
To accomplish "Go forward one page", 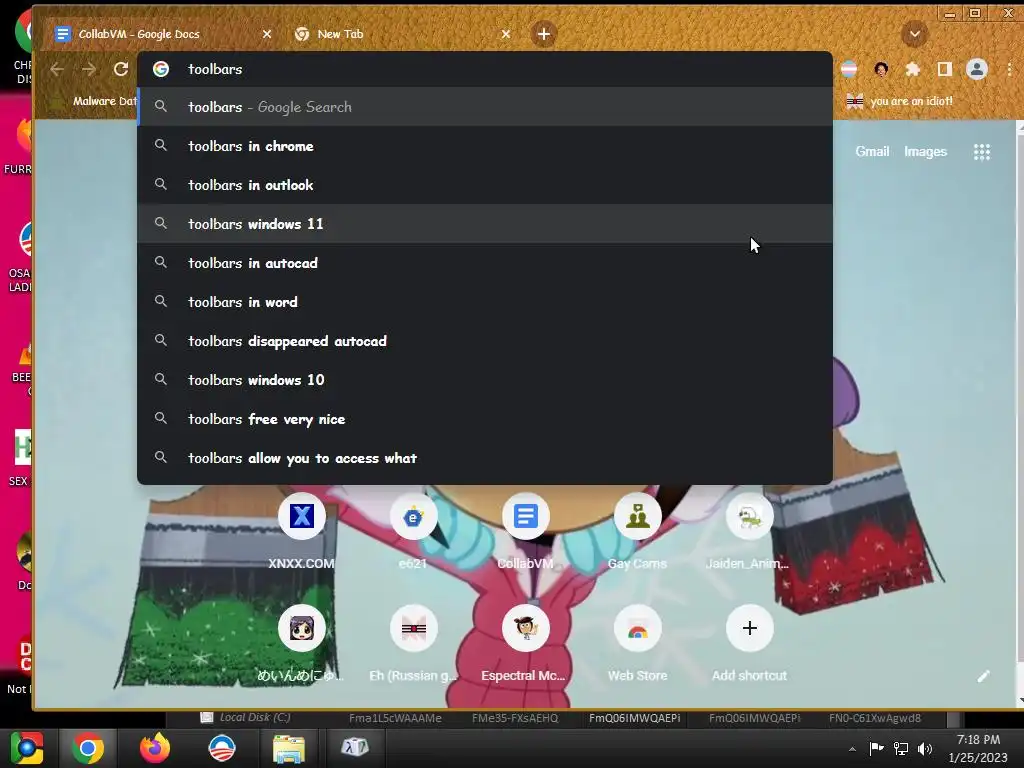I will pos(89,69).
